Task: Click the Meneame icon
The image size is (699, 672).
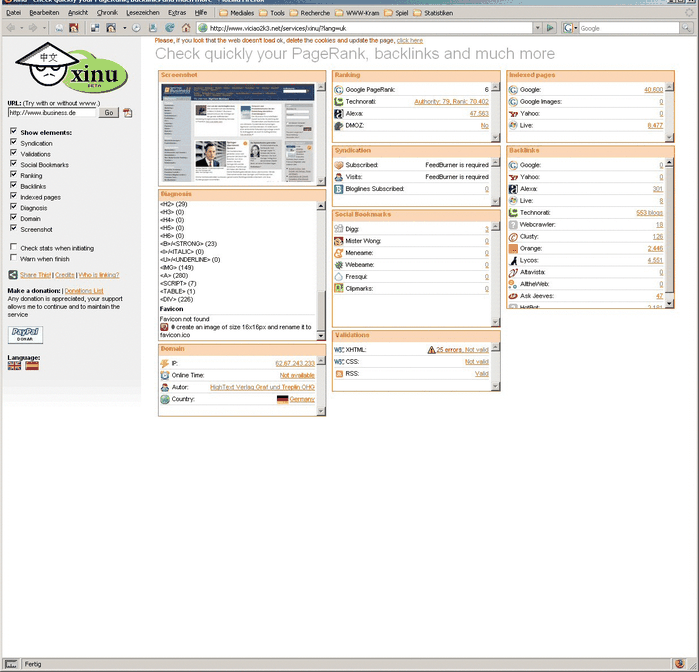Action: [x=339, y=253]
